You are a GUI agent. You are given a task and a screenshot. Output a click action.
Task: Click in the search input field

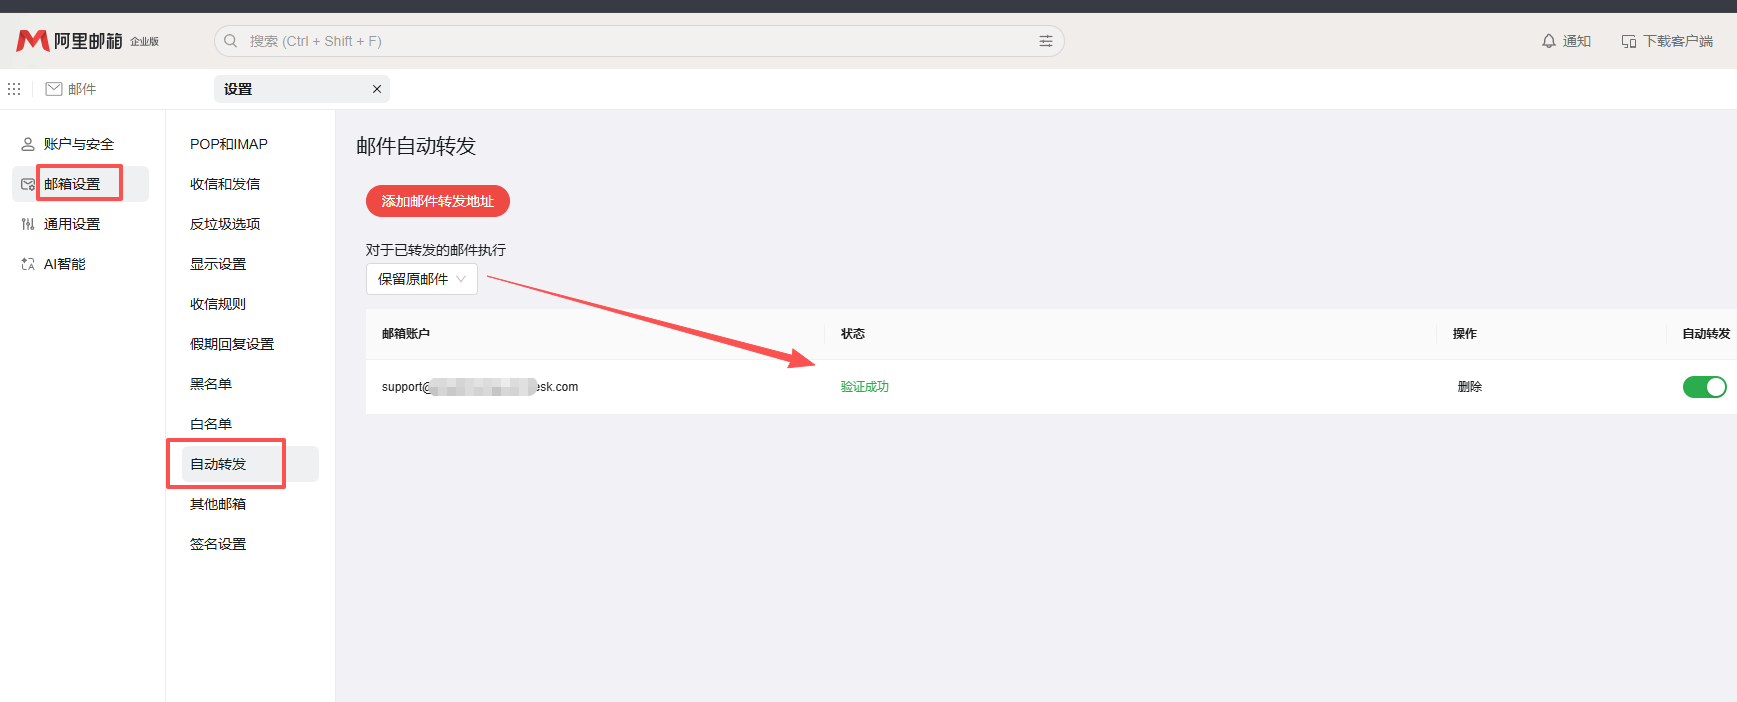coord(630,41)
